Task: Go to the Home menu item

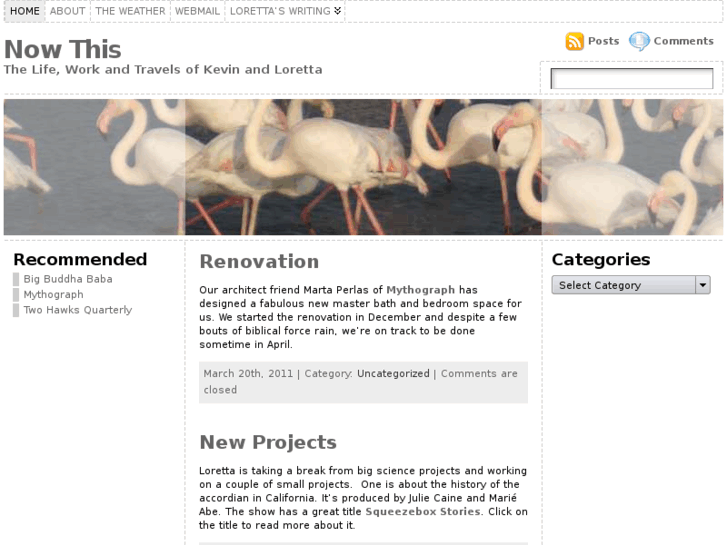Action: [x=25, y=11]
